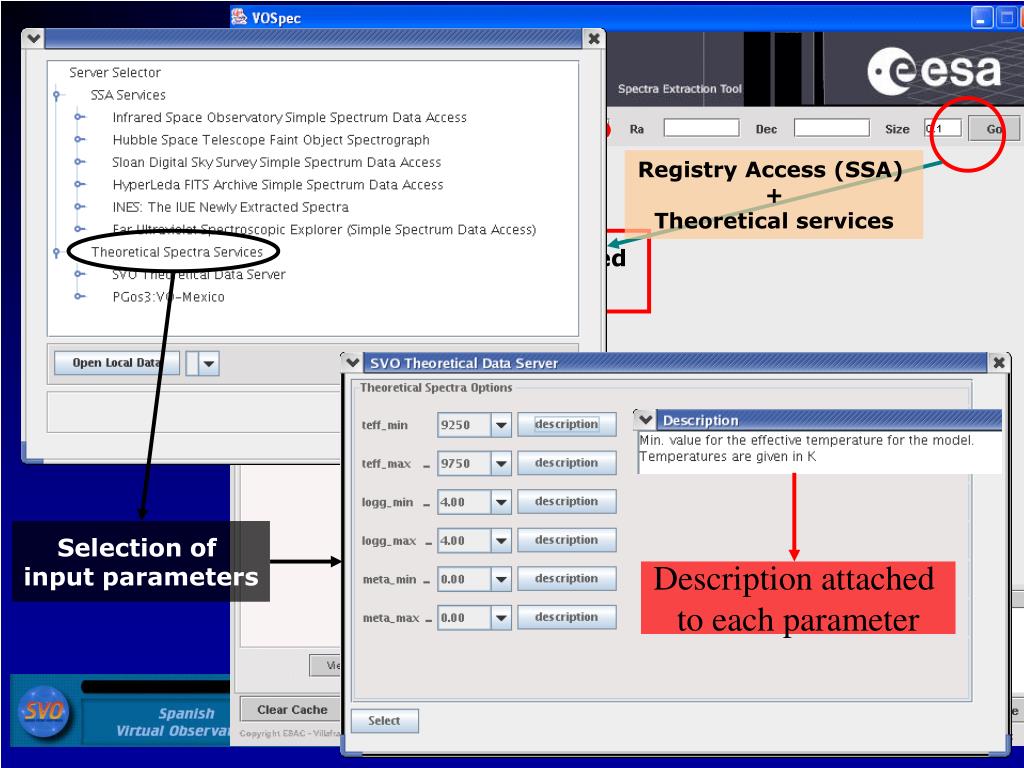Screen dimensions: 1024x768
Task: Show description for meta_max
Action: click(x=566, y=617)
